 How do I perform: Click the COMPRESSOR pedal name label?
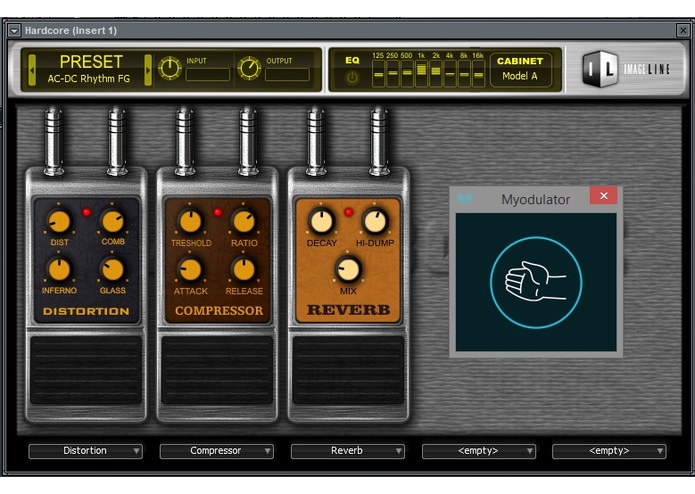point(219,311)
